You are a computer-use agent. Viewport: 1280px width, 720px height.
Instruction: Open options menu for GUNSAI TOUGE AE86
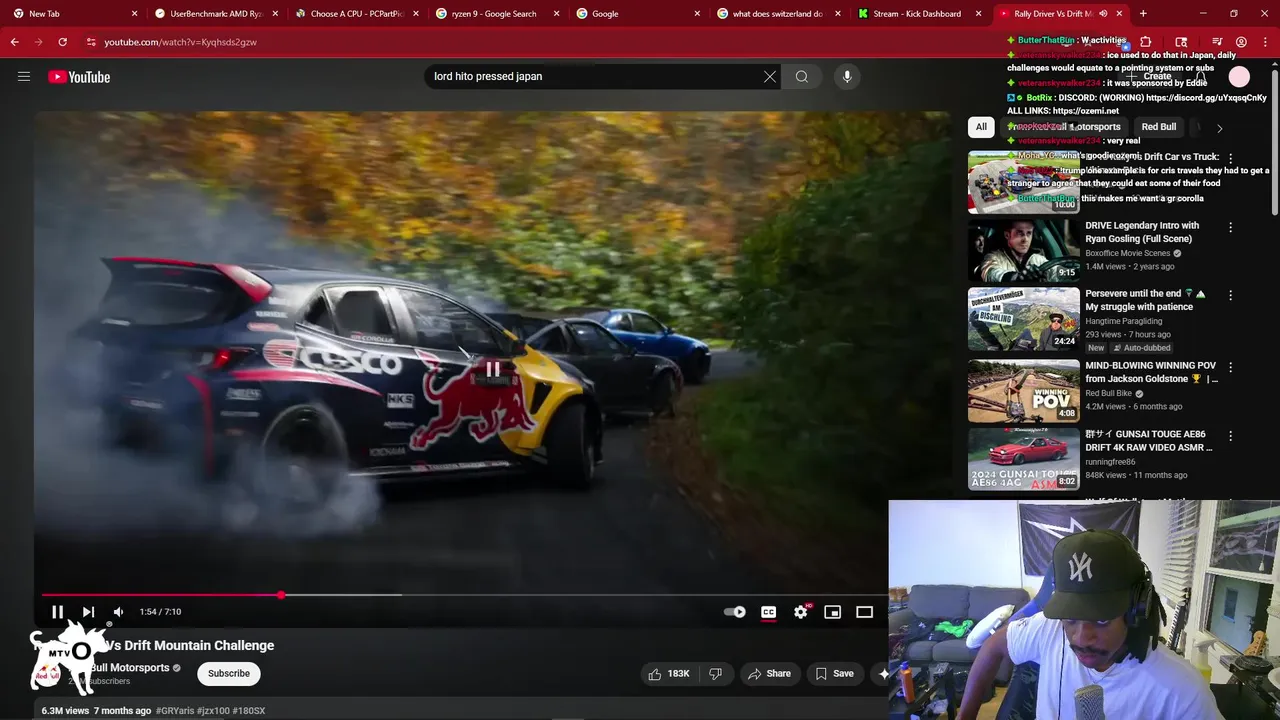[x=1230, y=436]
